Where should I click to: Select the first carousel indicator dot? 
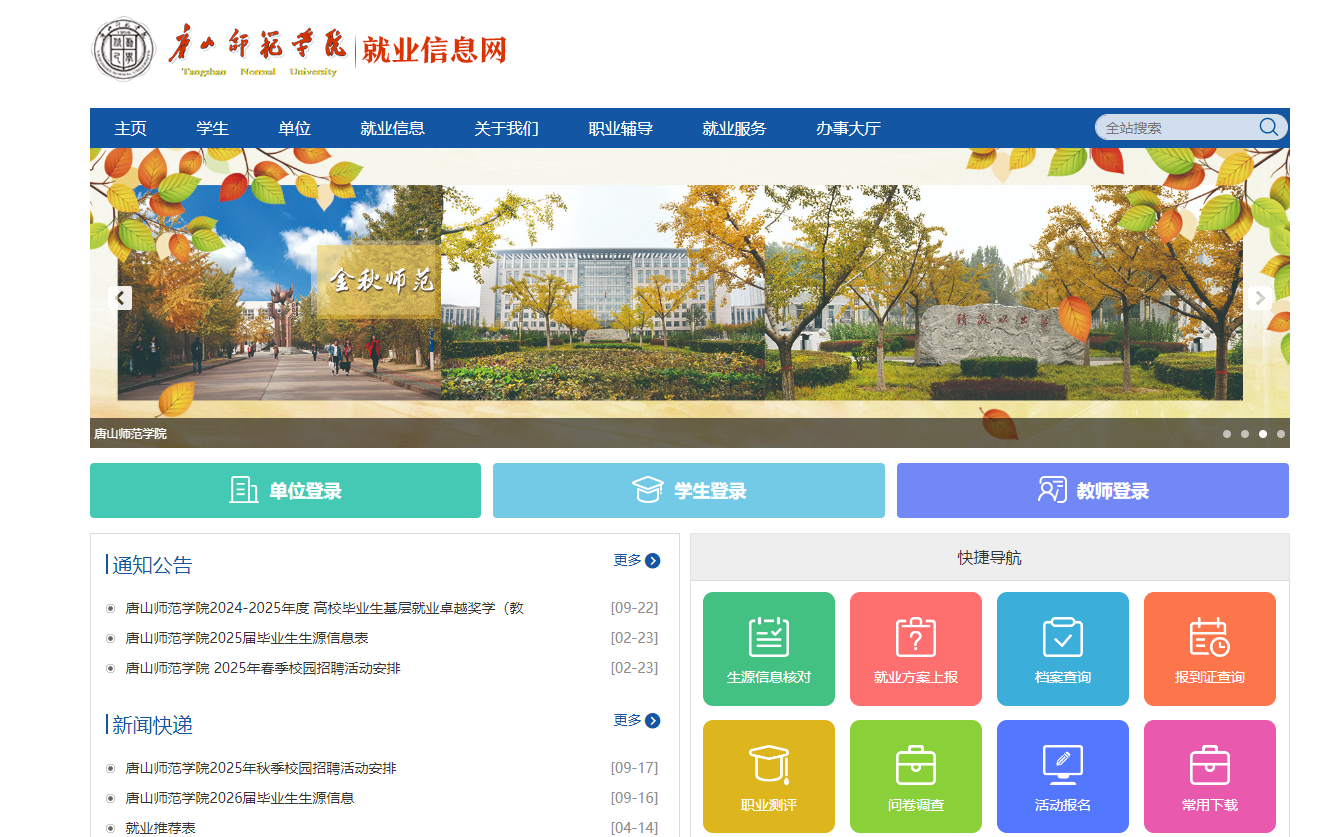click(x=1227, y=434)
